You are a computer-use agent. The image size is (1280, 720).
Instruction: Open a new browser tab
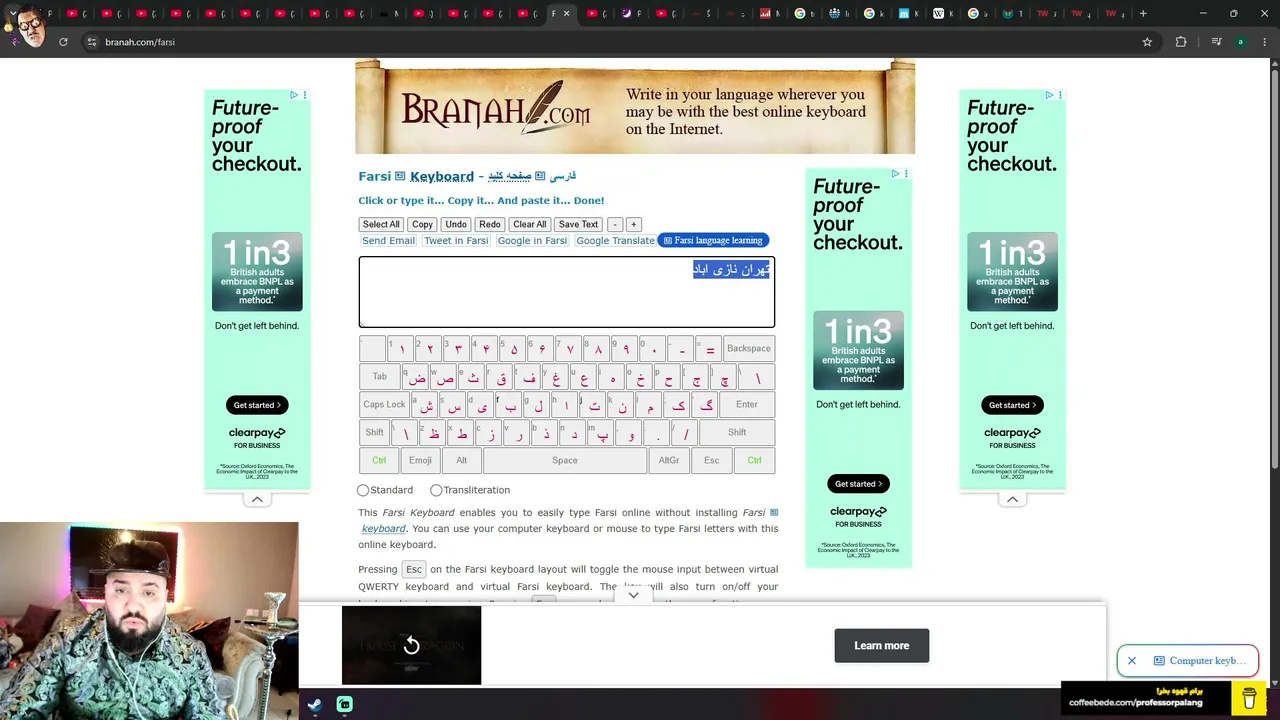coord(1143,14)
